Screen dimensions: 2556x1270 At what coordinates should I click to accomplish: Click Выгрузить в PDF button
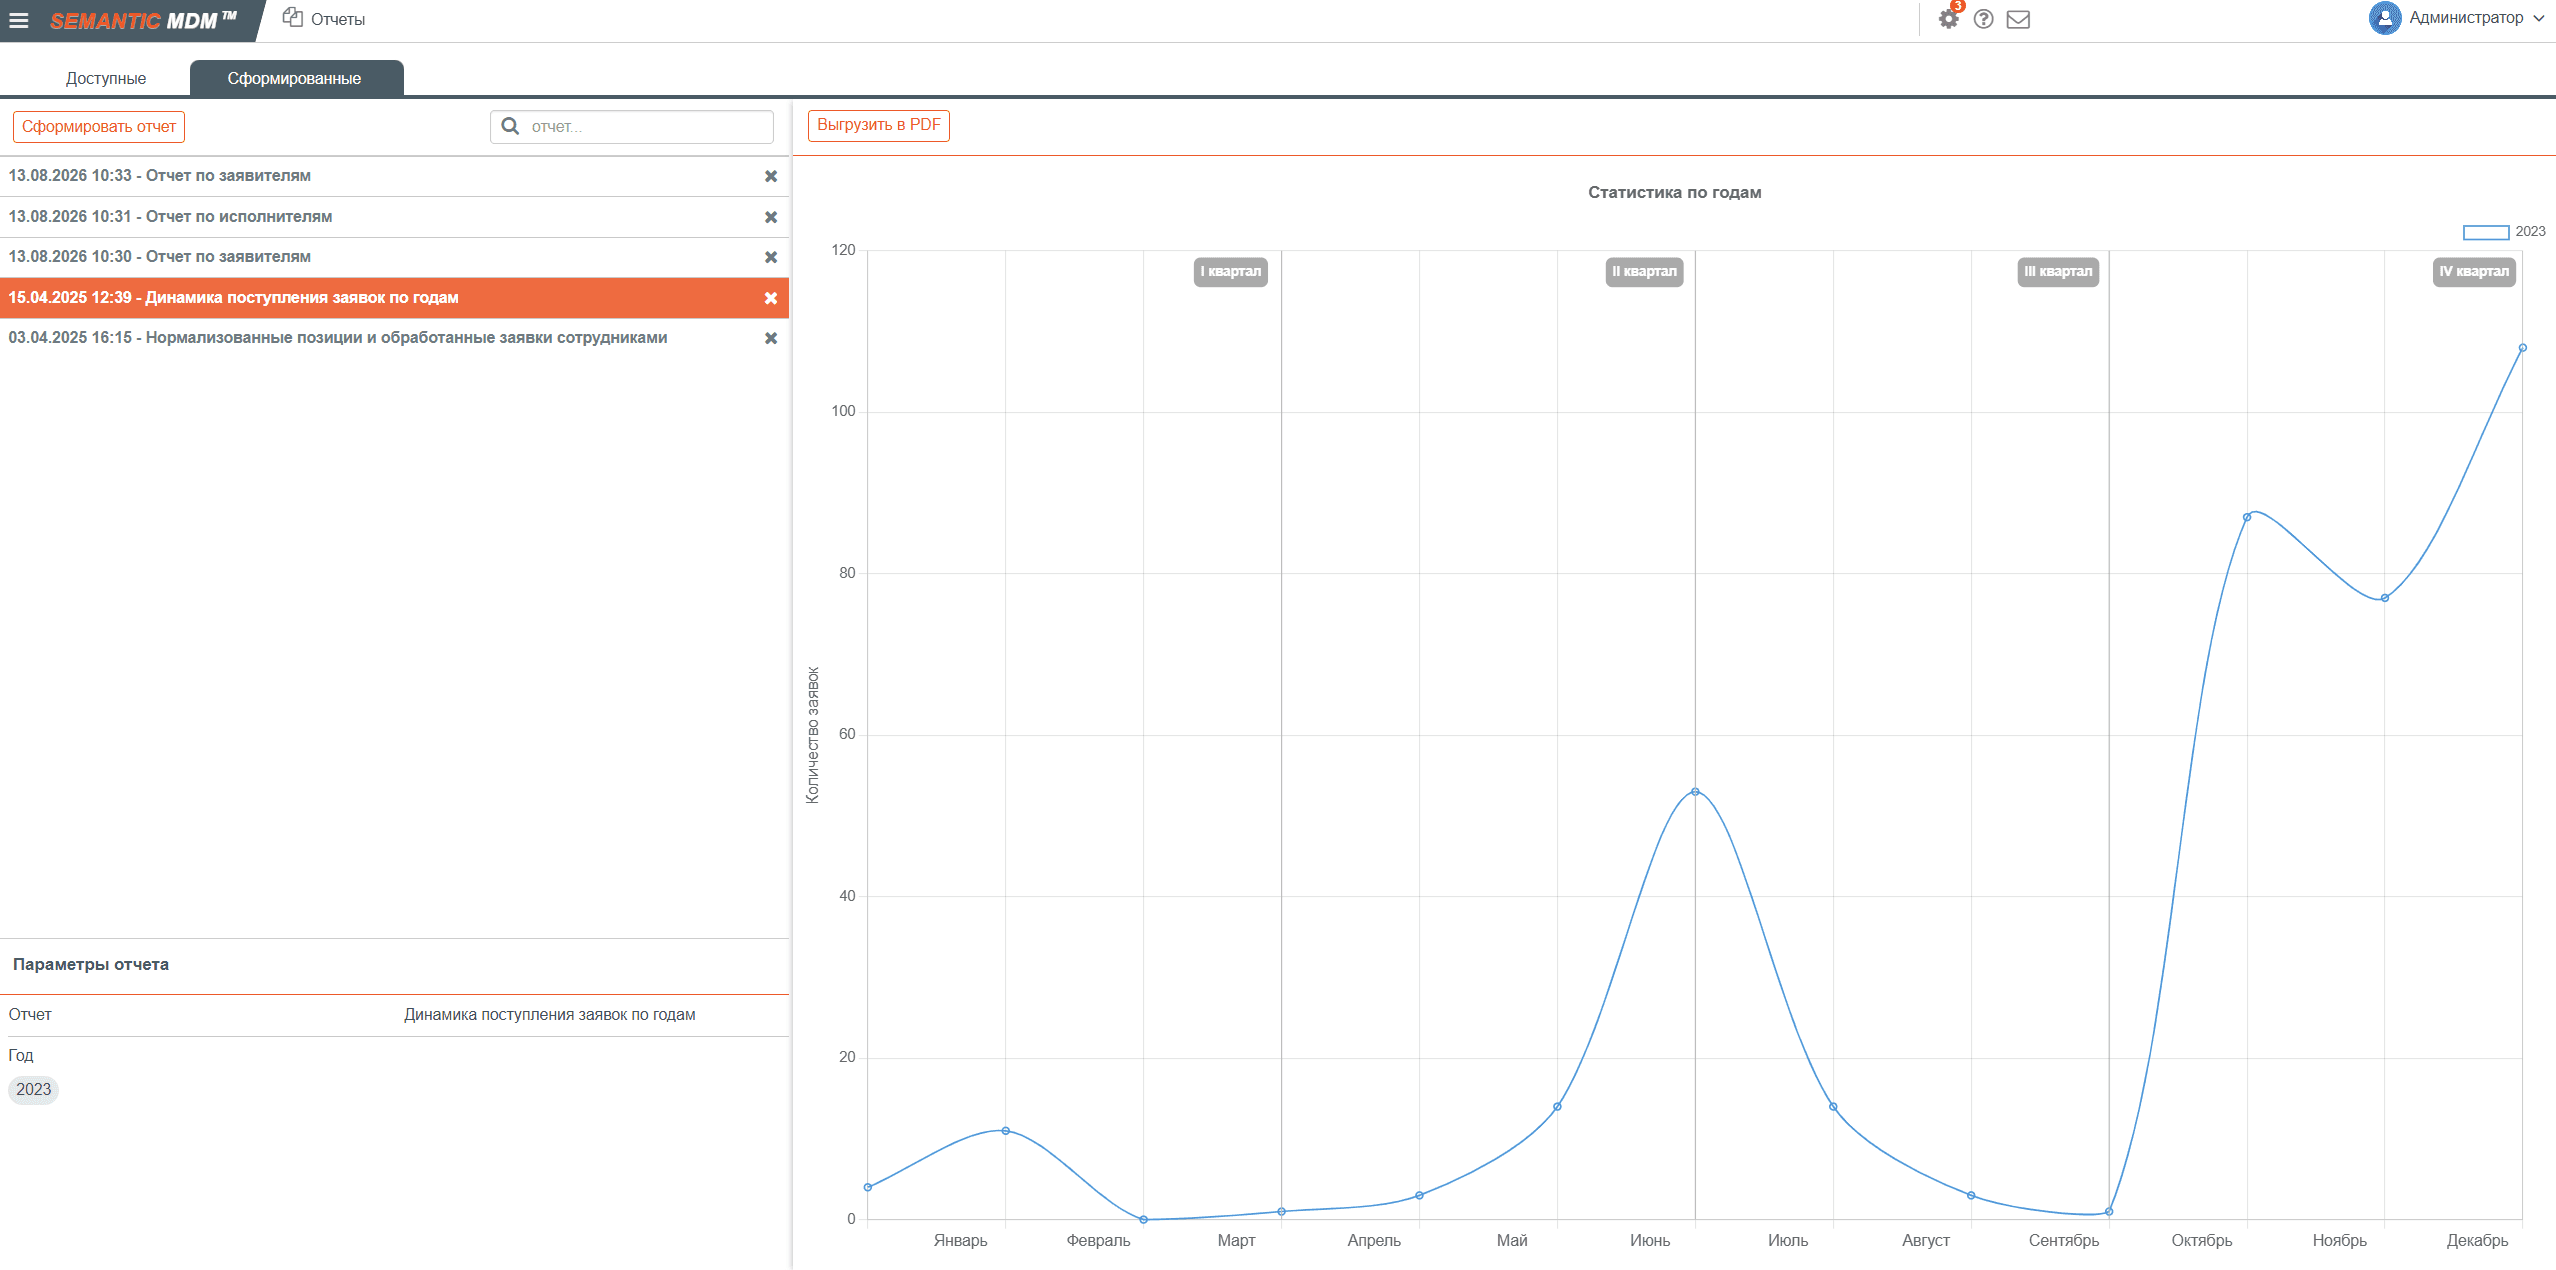[x=879, y=125]
